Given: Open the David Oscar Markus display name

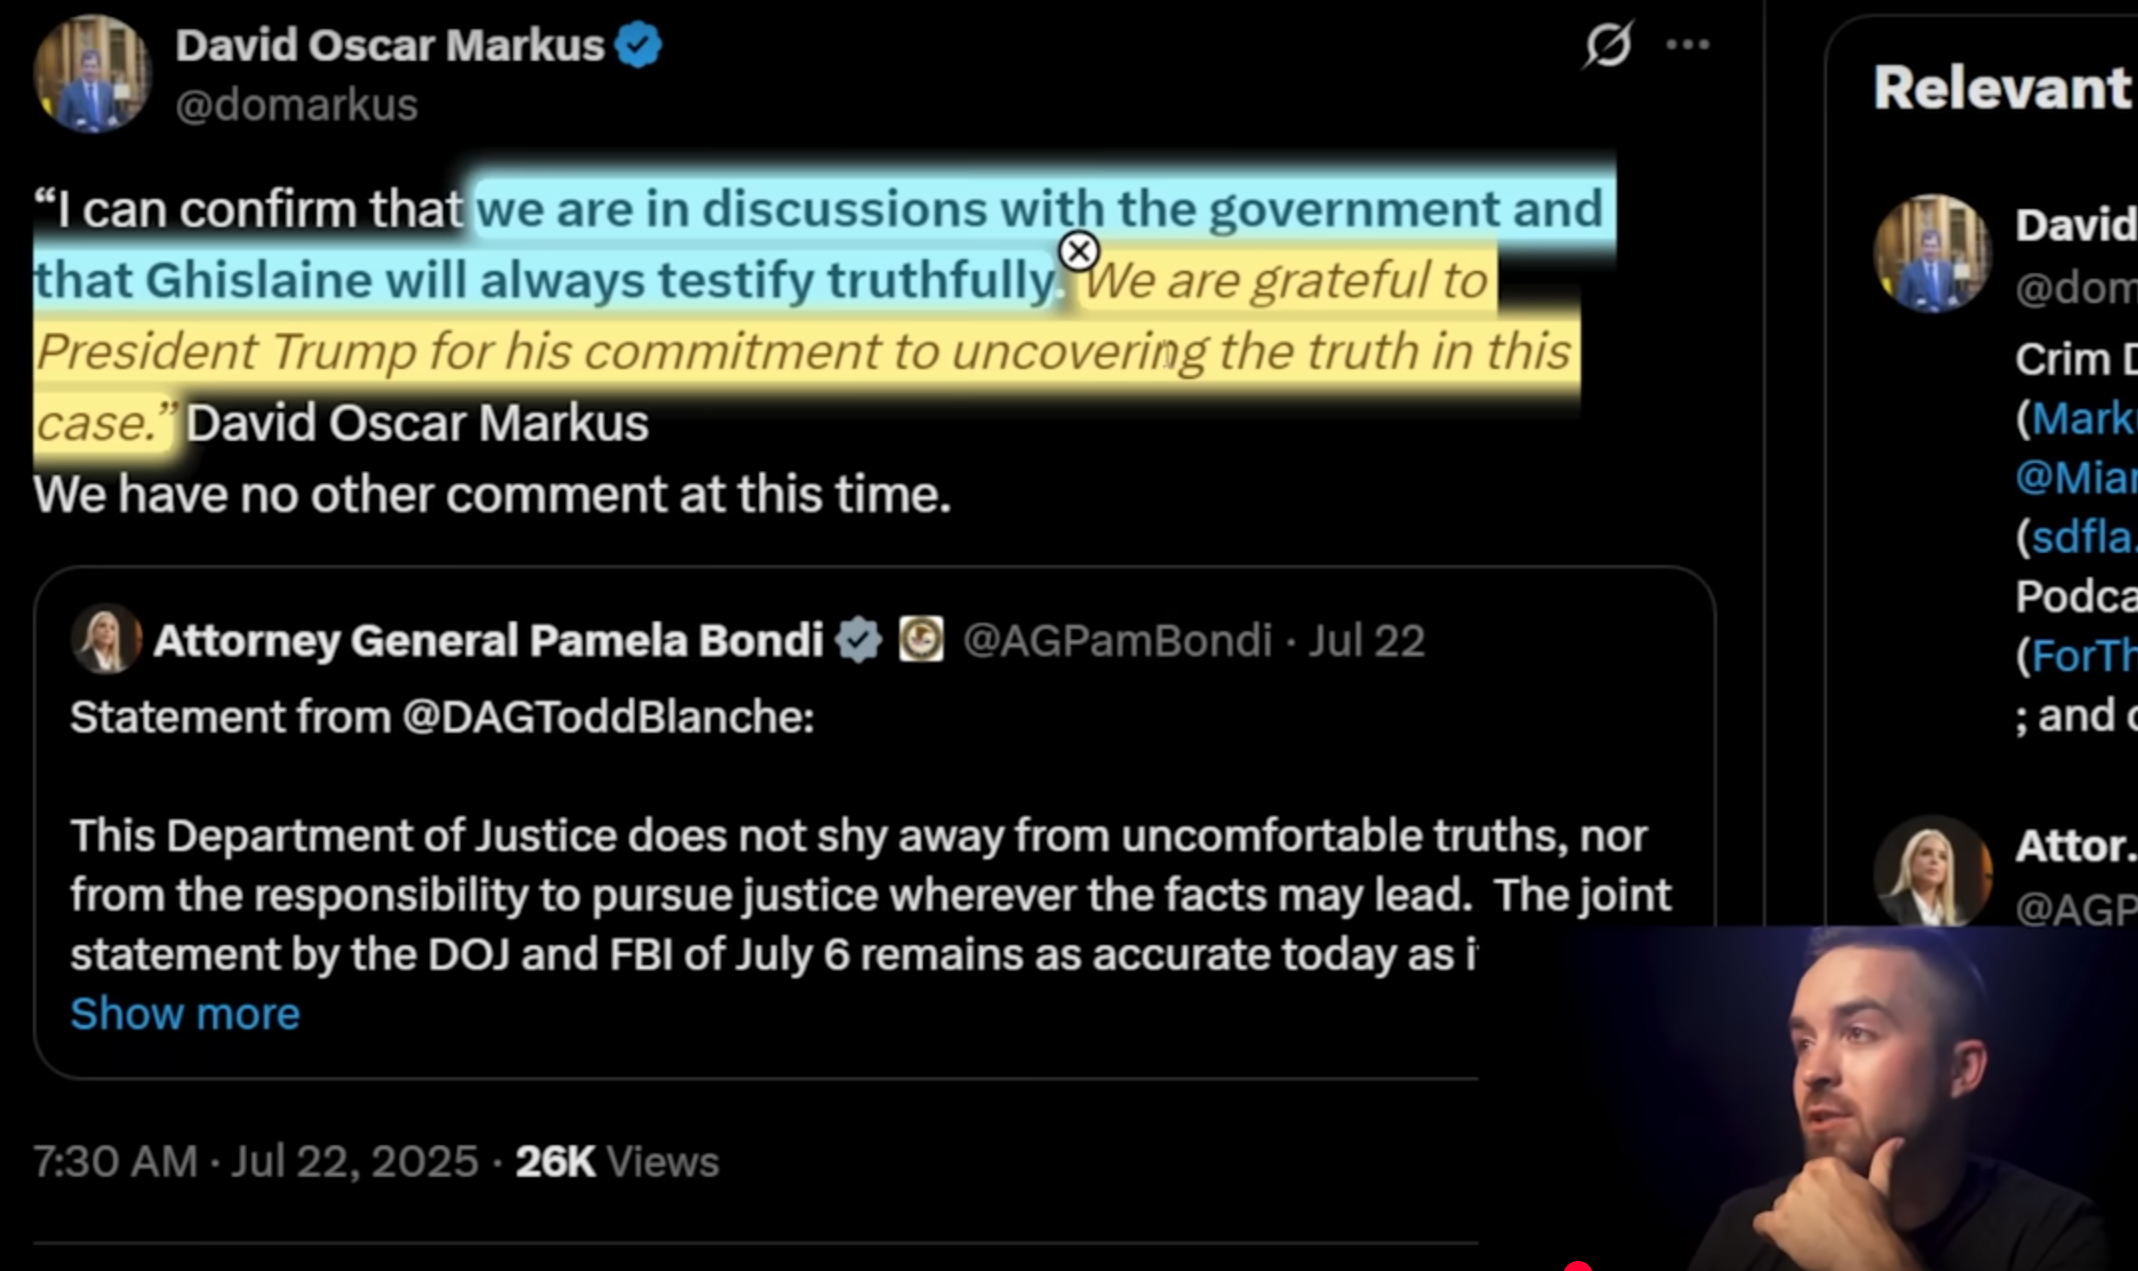Looking at the screenshot, I should (390, 45).
